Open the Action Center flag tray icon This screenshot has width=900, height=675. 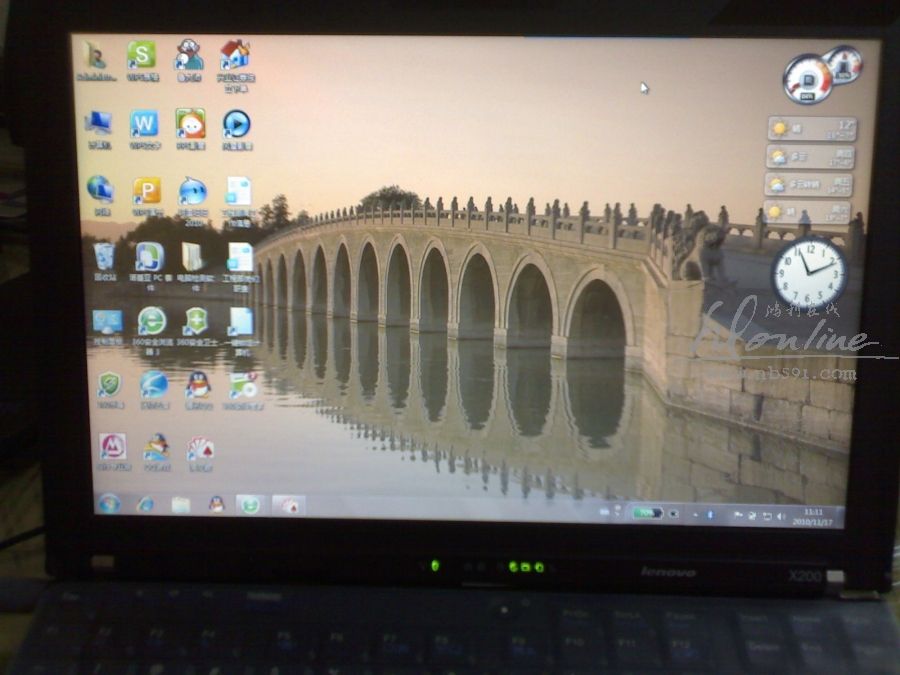738,515
